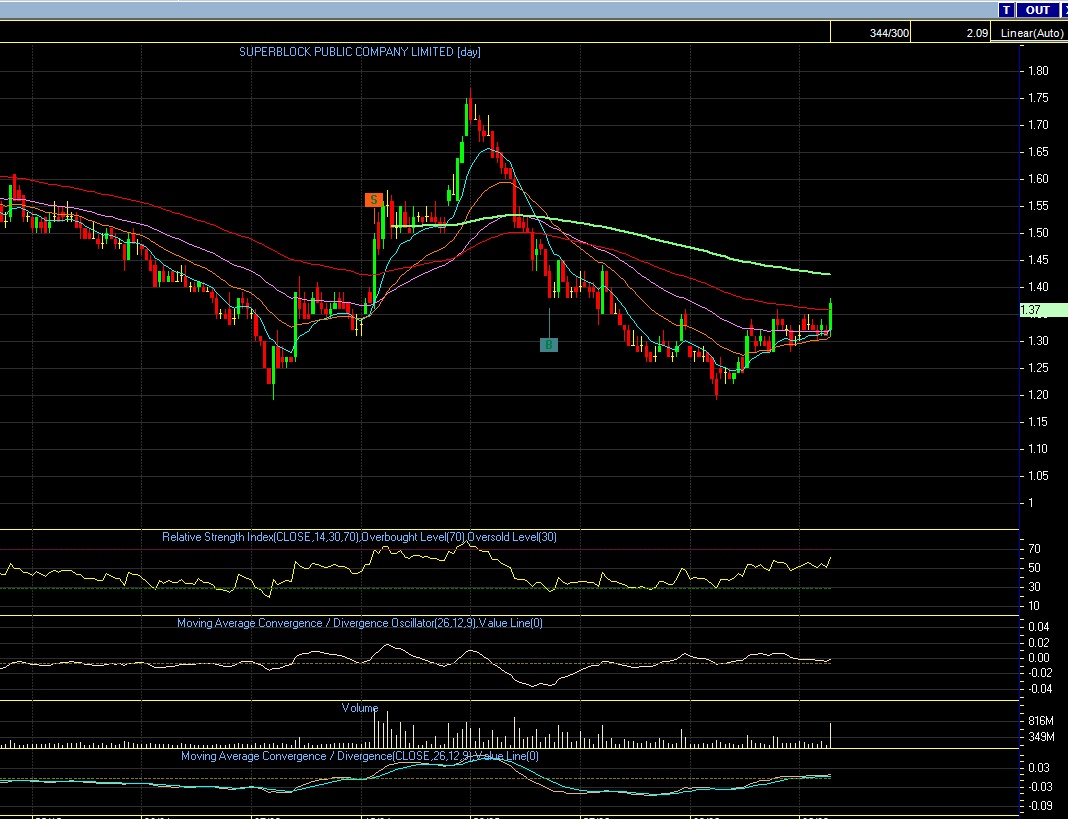Click the 344/300 bar count field
This screenshot has width=1068, height=819.
(x=870, y=33)
